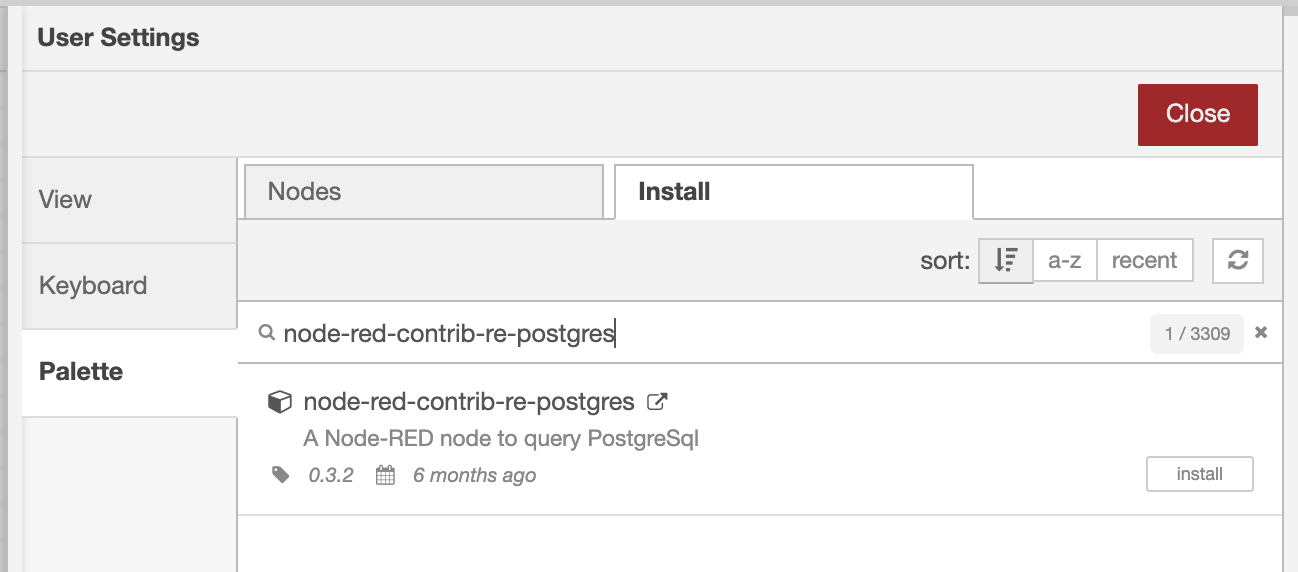Viewport: 1298px width, 572px height.
Task: Sort modules by relevance icon
Action: (x=1006, y=261)
